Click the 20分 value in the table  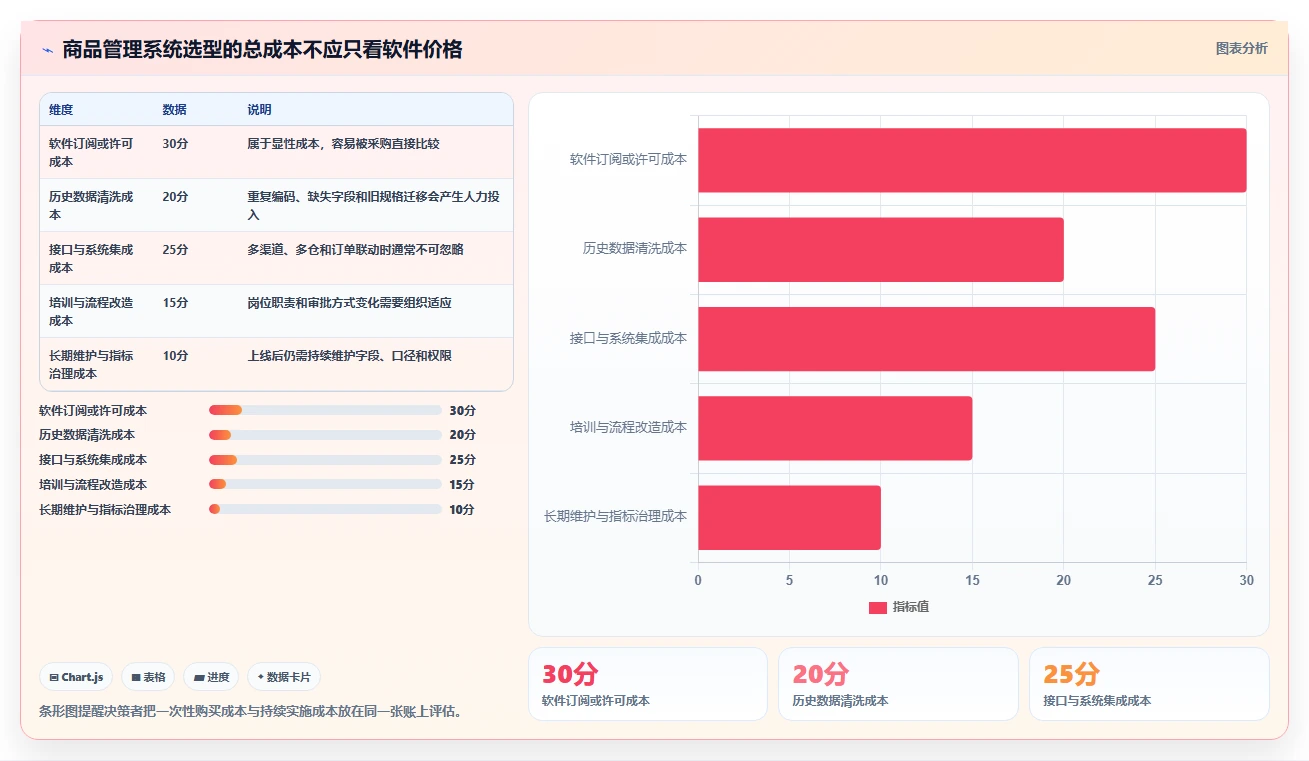coord(175,197)
